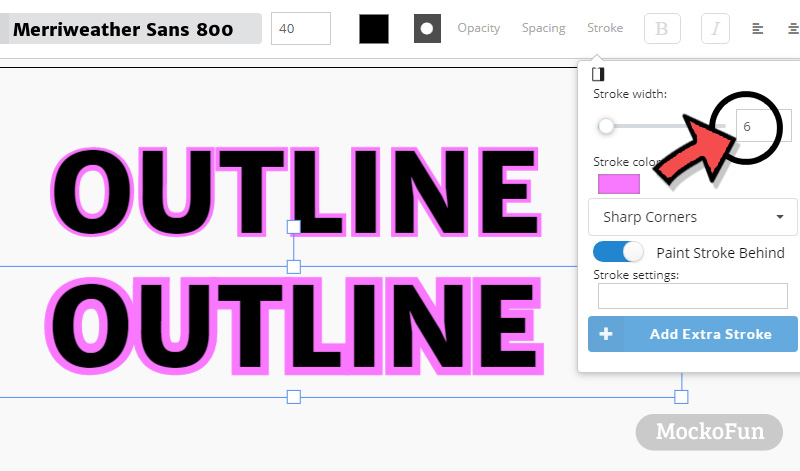The height and width of the screenshot is (471, 800).
Task: Expand corner style list via arrow
Action: point(780,217)
